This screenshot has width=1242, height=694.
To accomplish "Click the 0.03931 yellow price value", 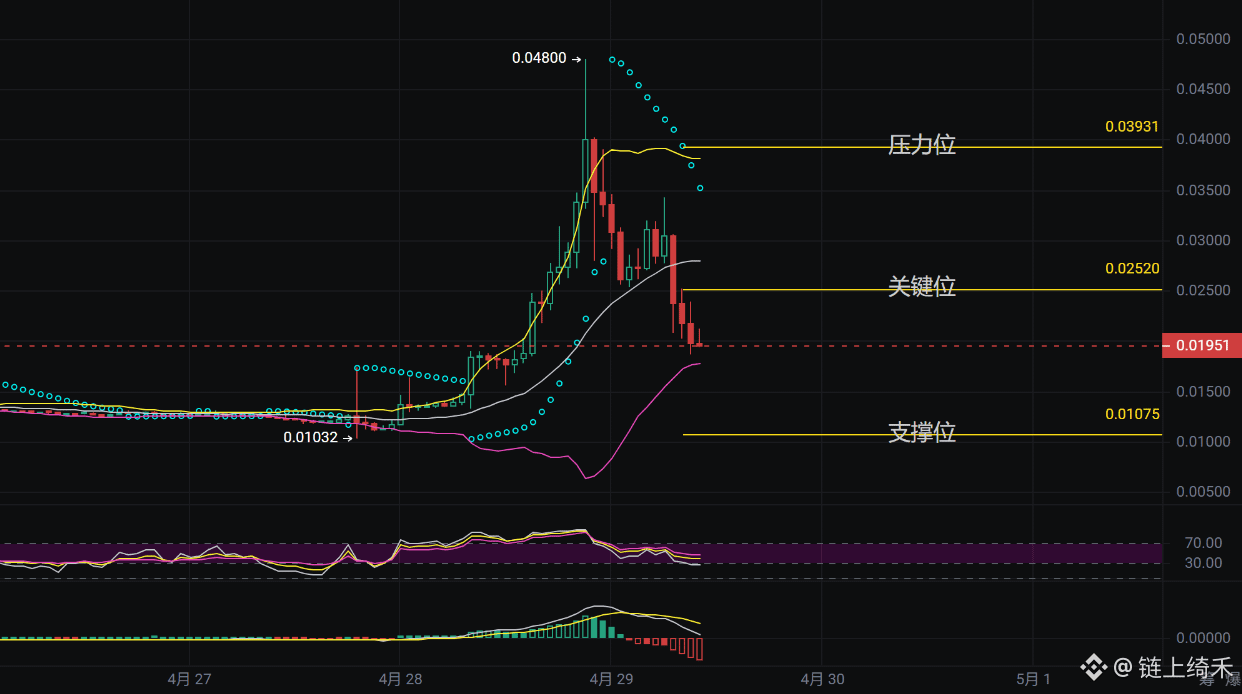I will (x=1132, y=127).
